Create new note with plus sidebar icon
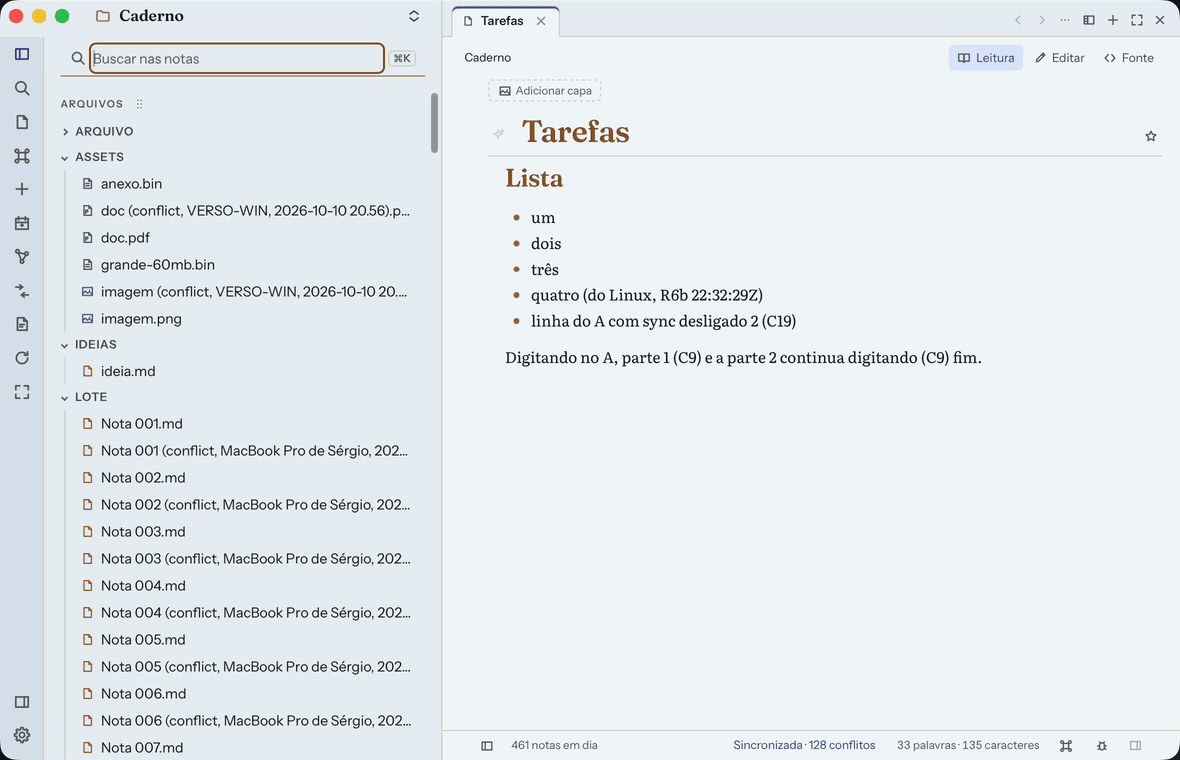The width and height of the screenshot is (1180, 760). point(22,189)
